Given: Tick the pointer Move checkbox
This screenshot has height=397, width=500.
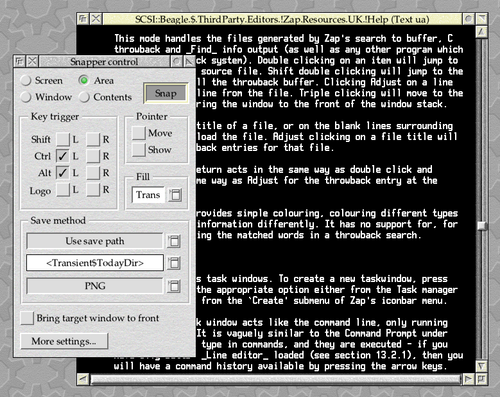Looking at the screenshot, I should pyautogui.click(x=138, y=133).
